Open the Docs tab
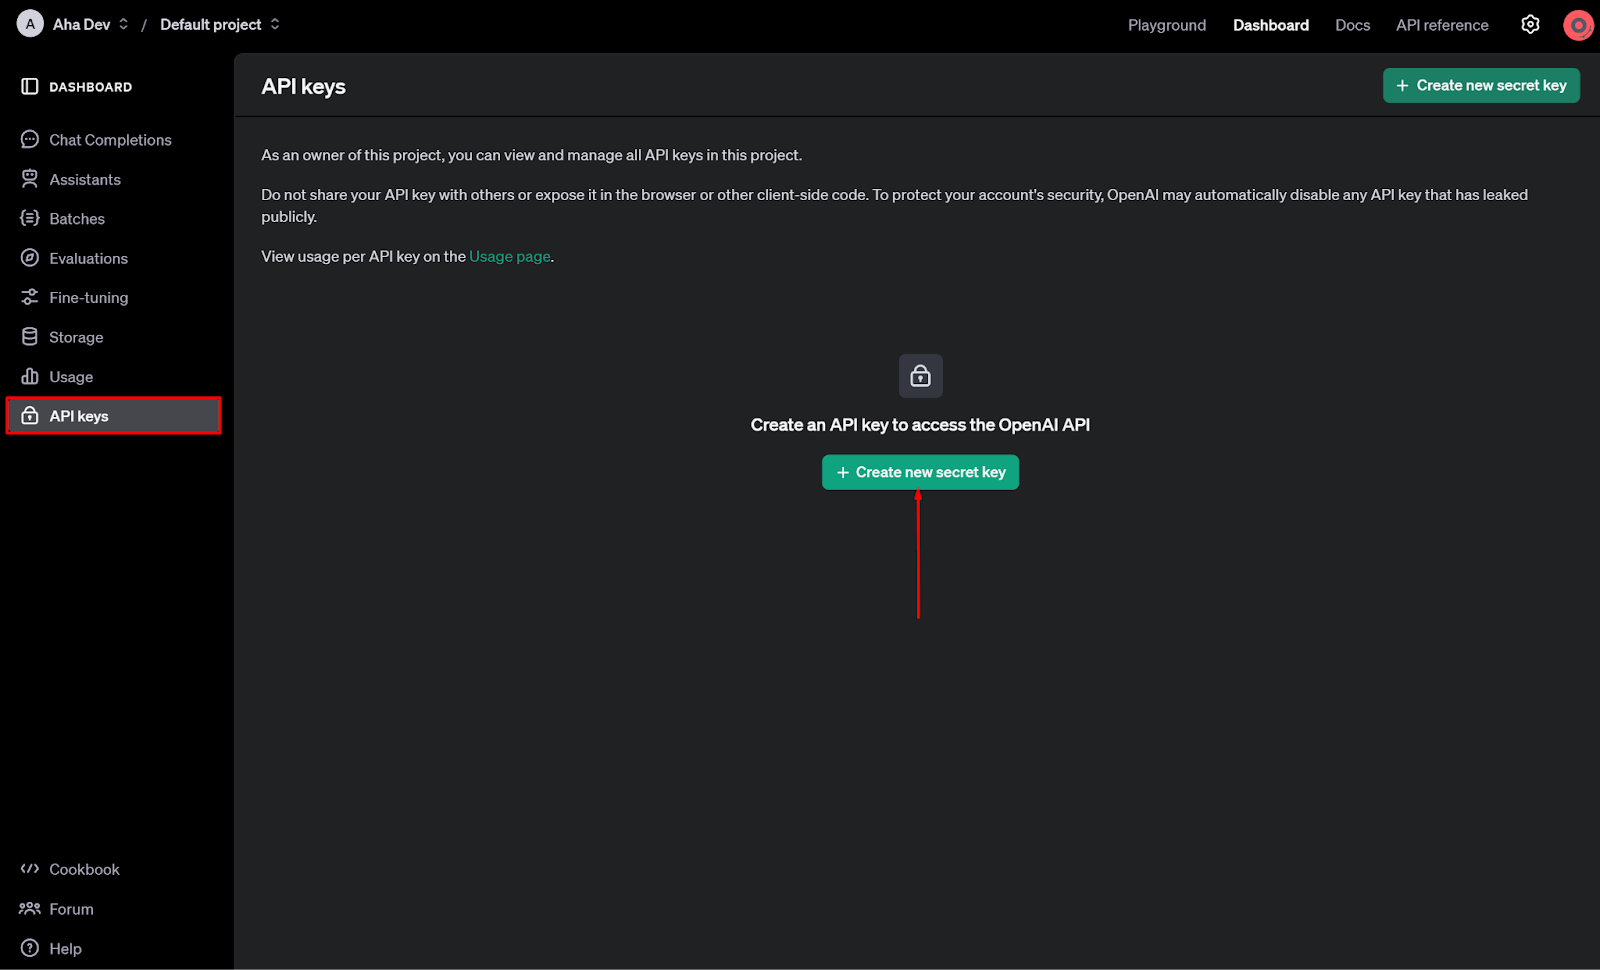This screenshot has width=1600, height=970. click(1352, 25)
